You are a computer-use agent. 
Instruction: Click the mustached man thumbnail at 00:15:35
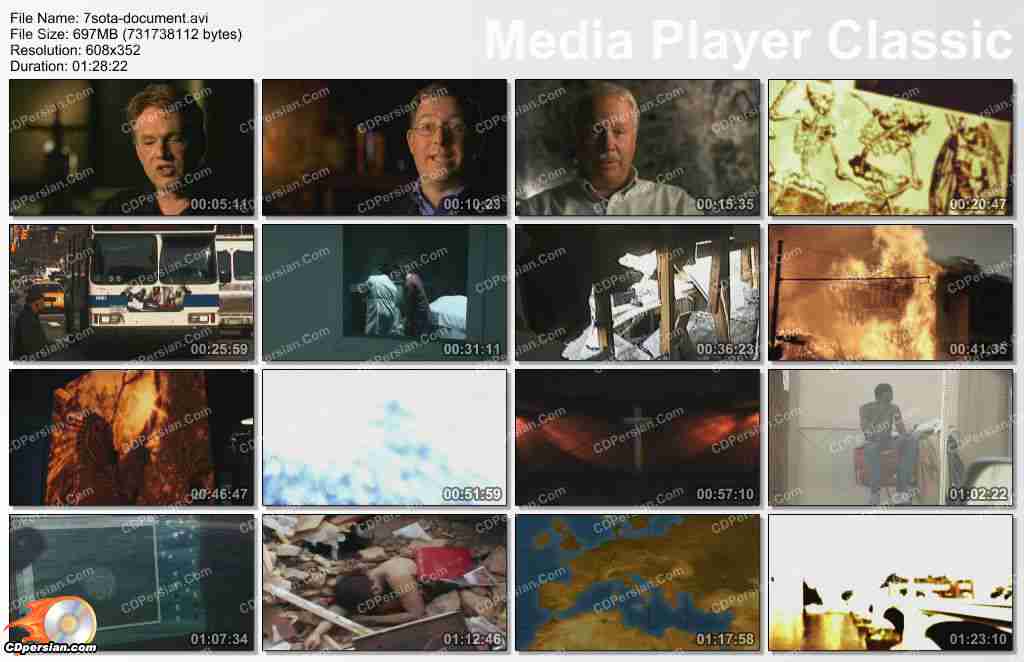tap(637, 148)
